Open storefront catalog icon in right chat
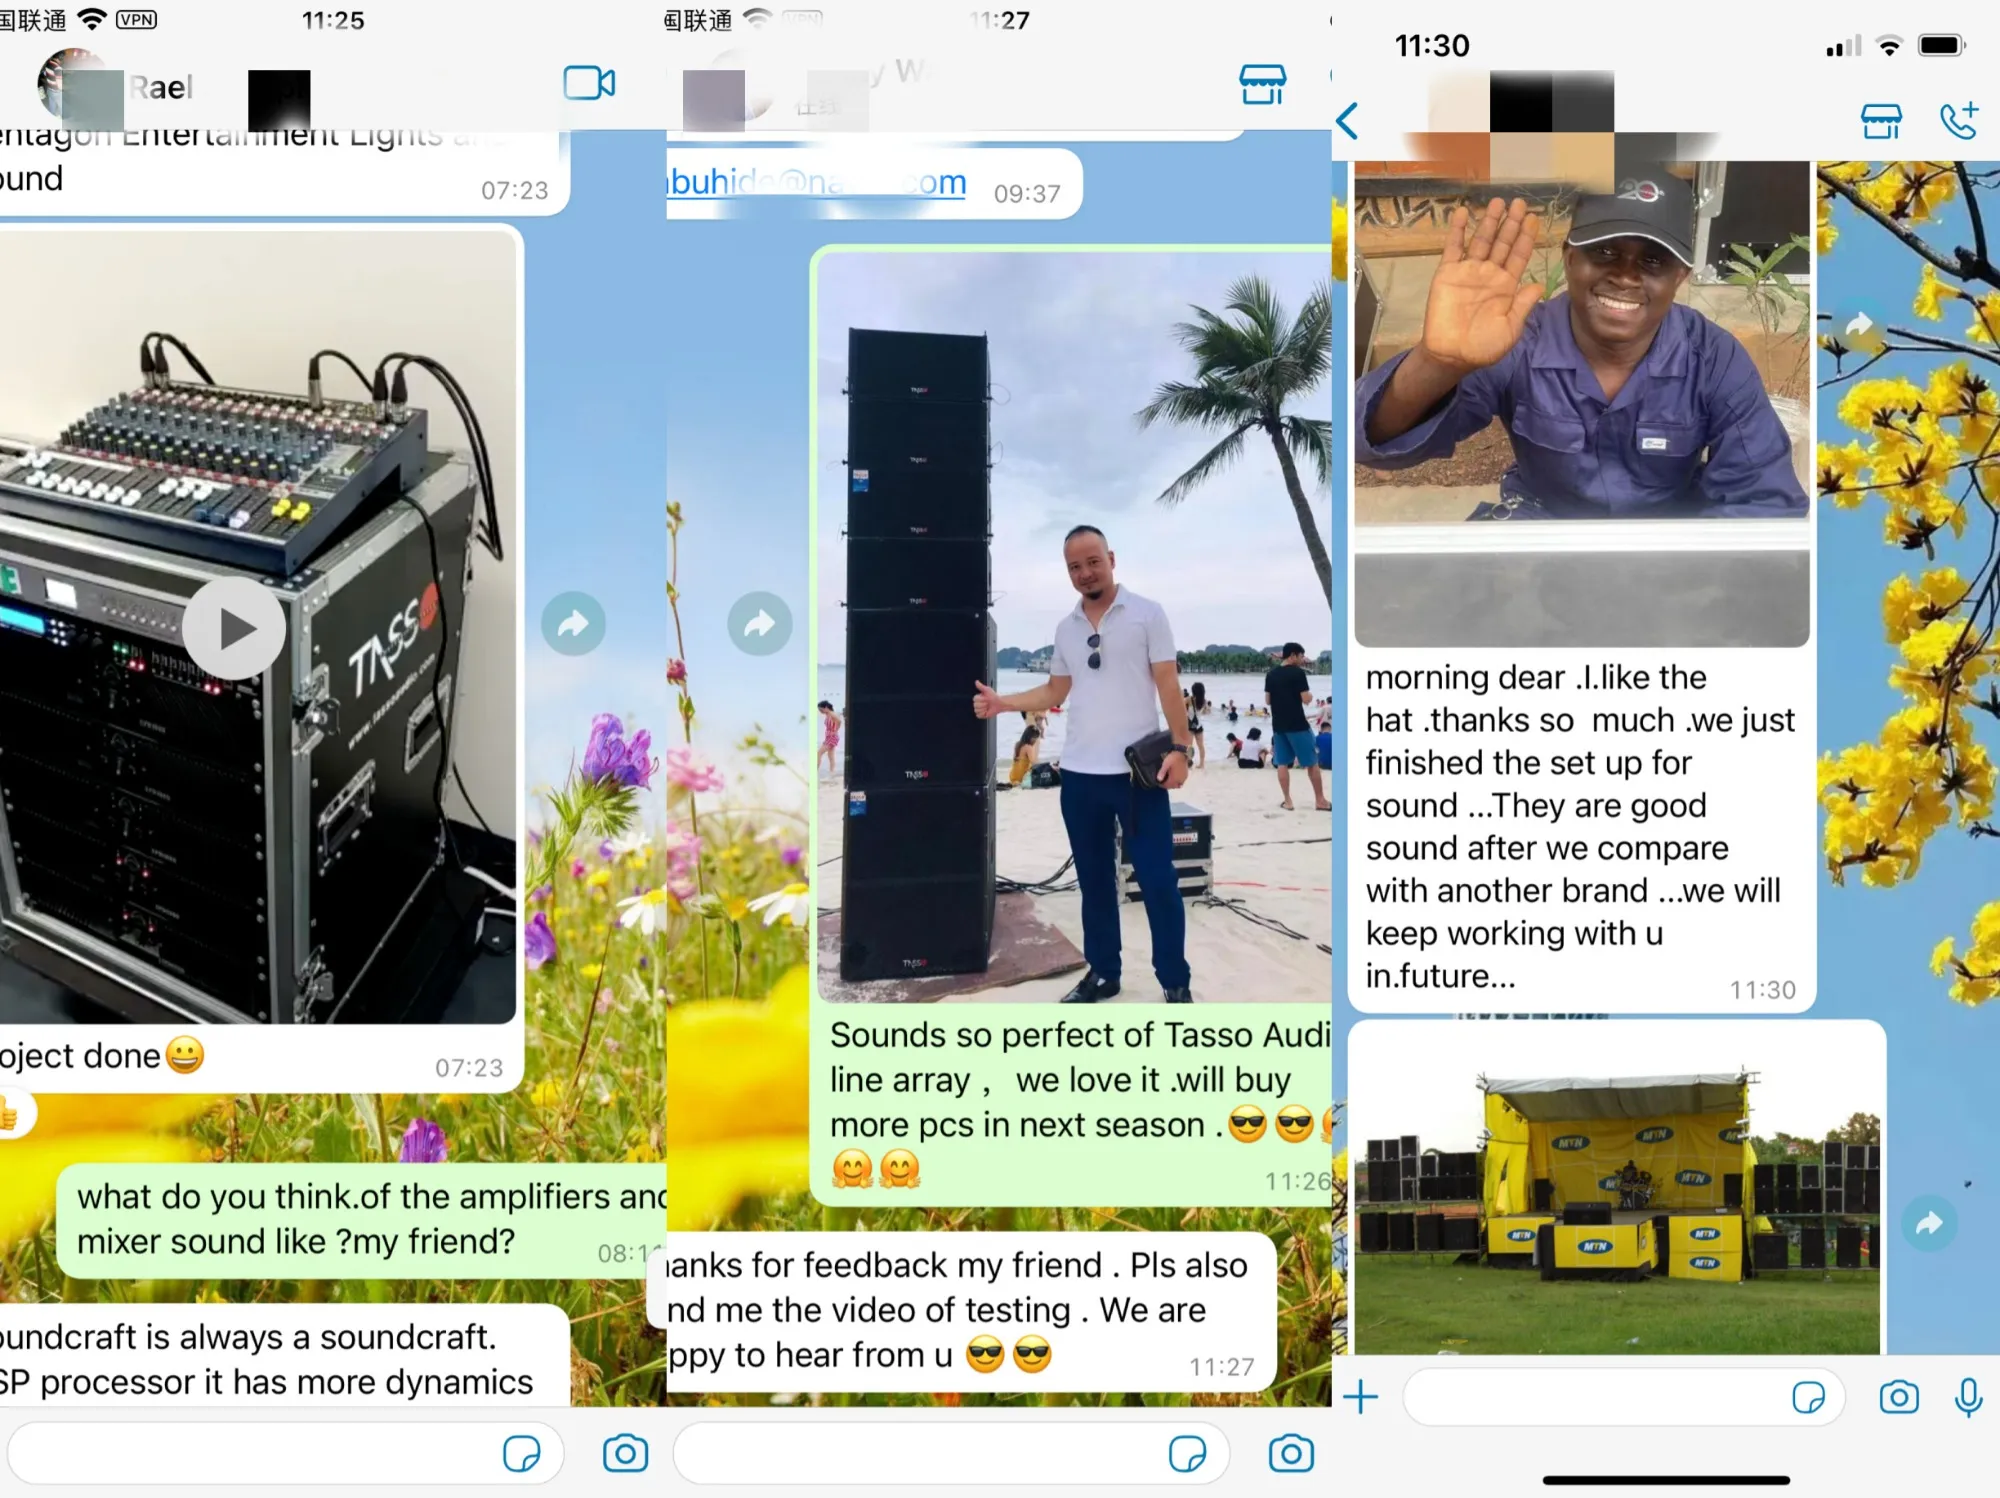2000x1498 pixels. [x=1880, y=121]
